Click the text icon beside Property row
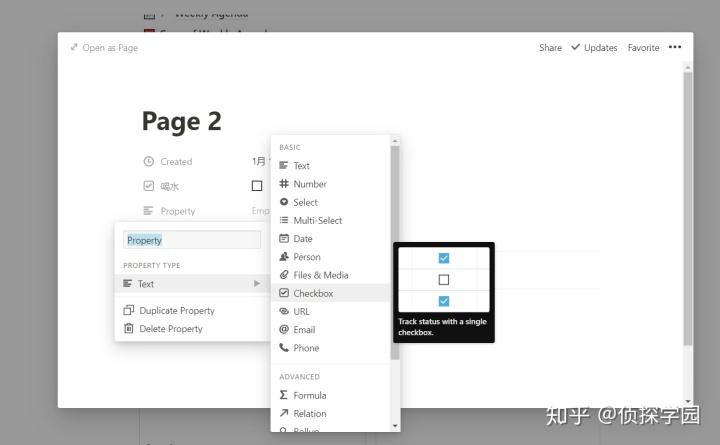This screenshot has width=720, height=445. (x=148, y=211)
